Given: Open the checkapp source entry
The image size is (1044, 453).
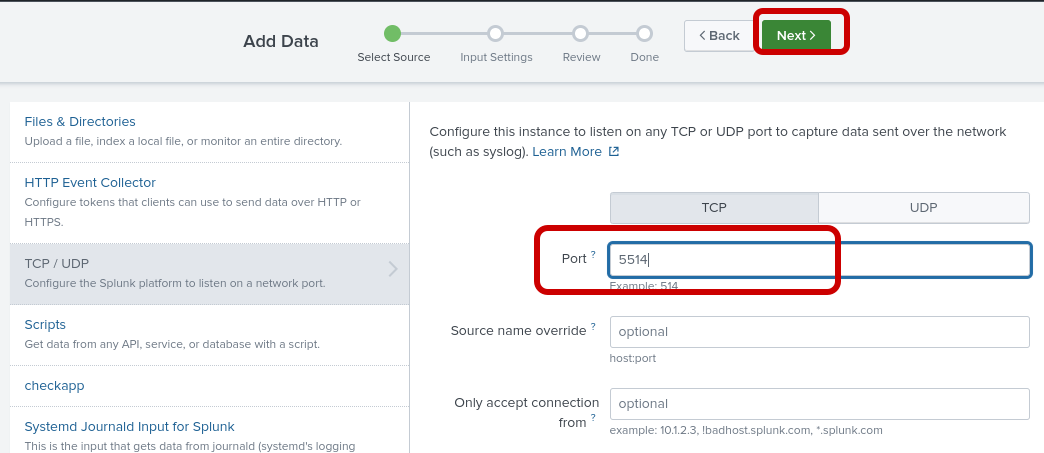Looking at the screenshot, I should pos(55,385).
